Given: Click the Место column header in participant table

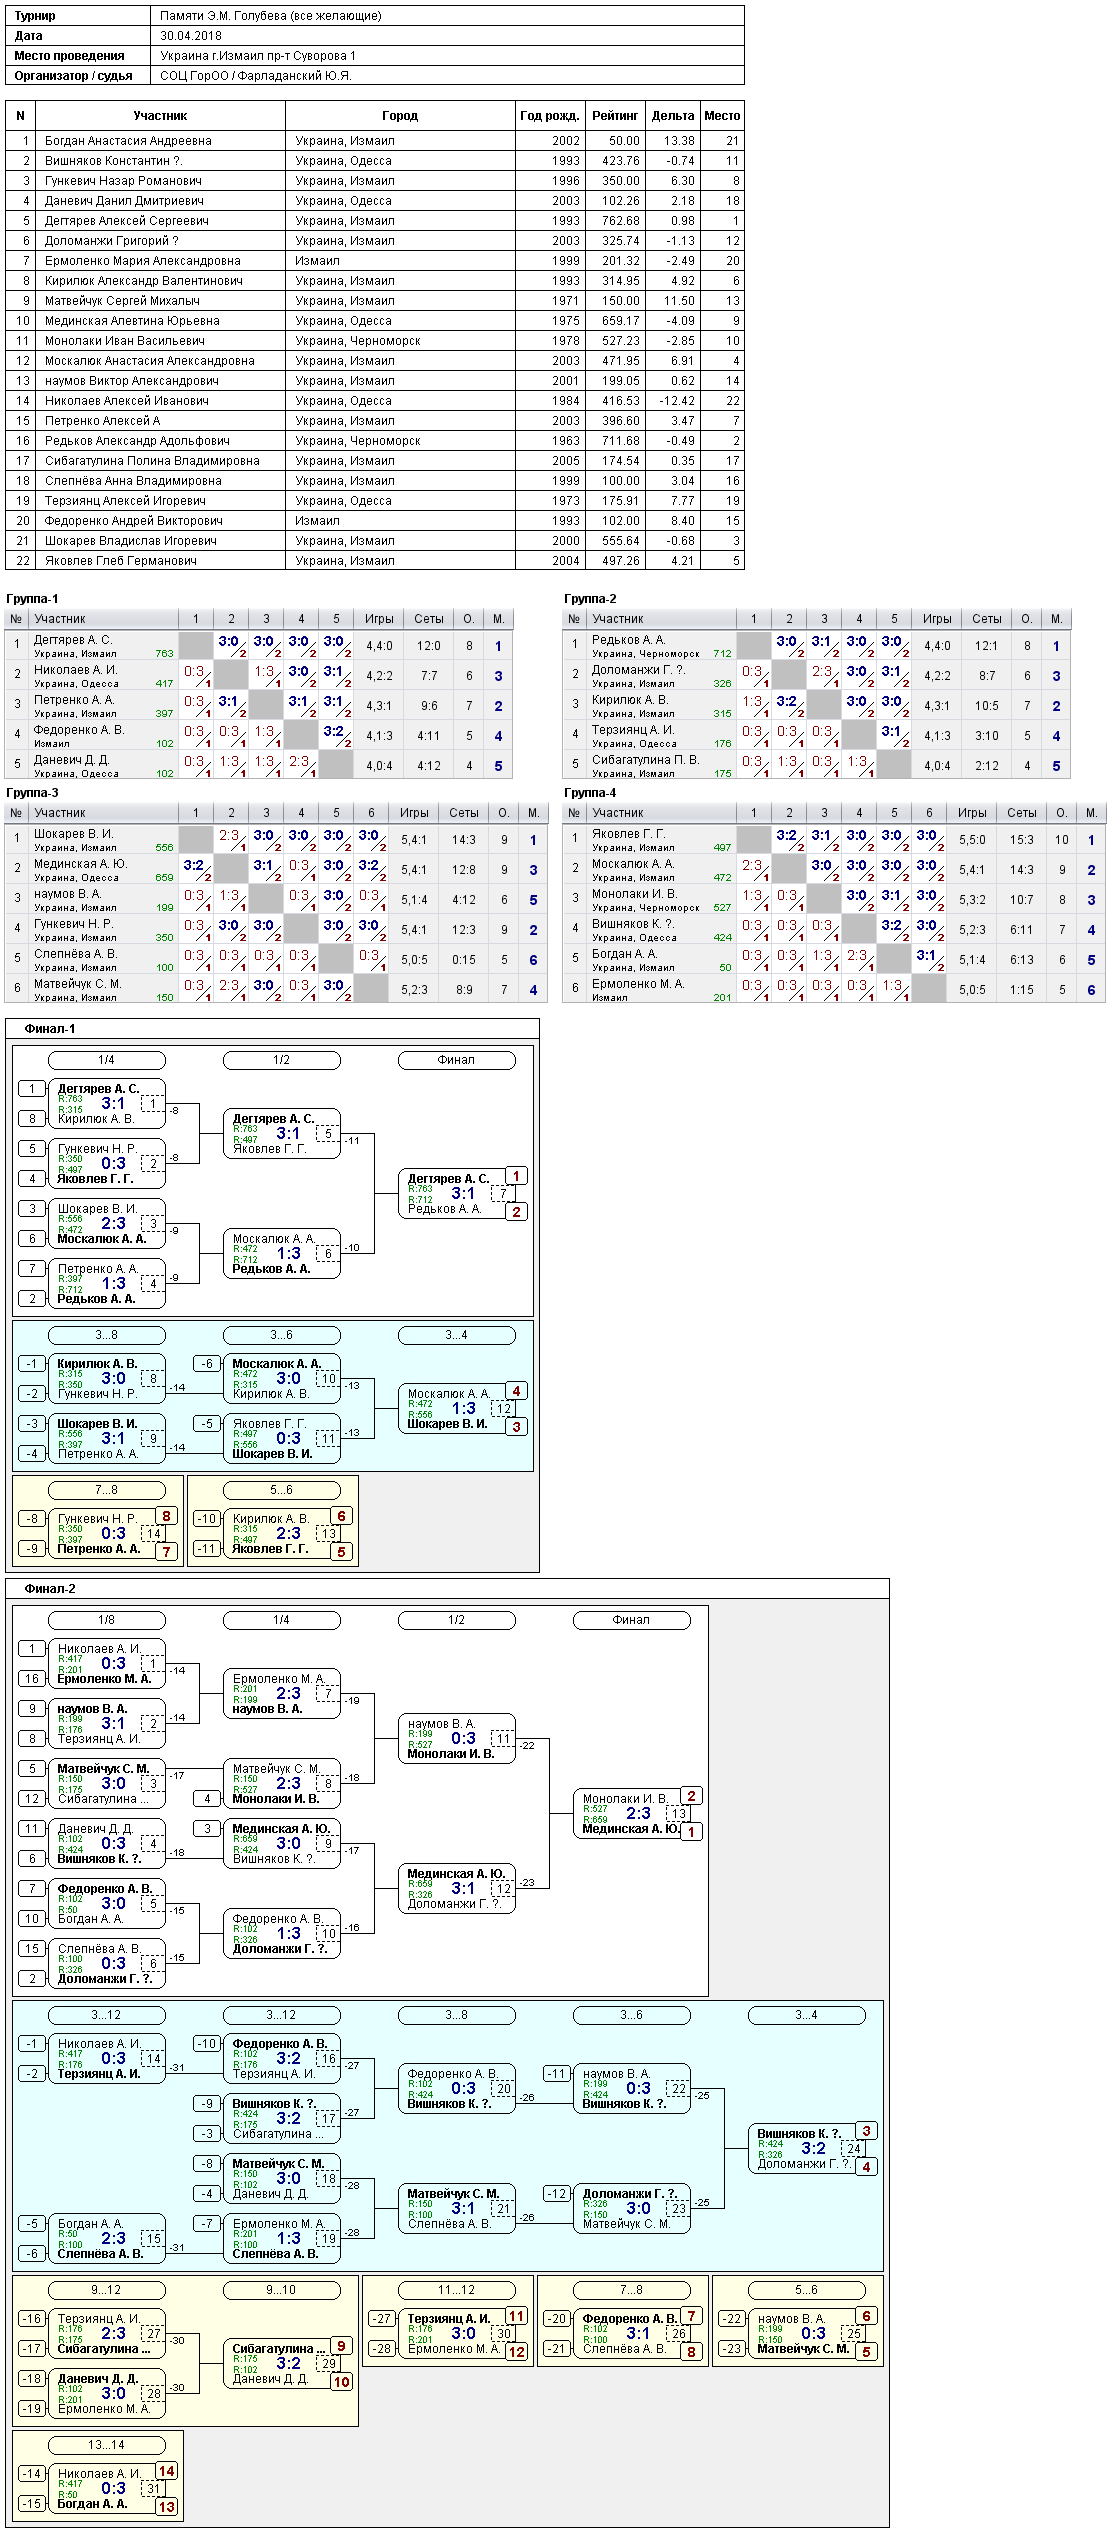Looking at the screenshot, I should pos(722,116).
